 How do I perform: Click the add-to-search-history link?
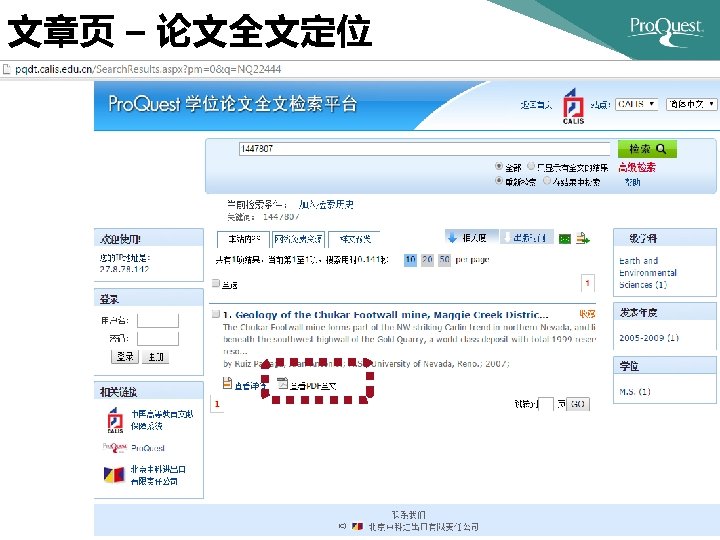[x=326, y=205]
